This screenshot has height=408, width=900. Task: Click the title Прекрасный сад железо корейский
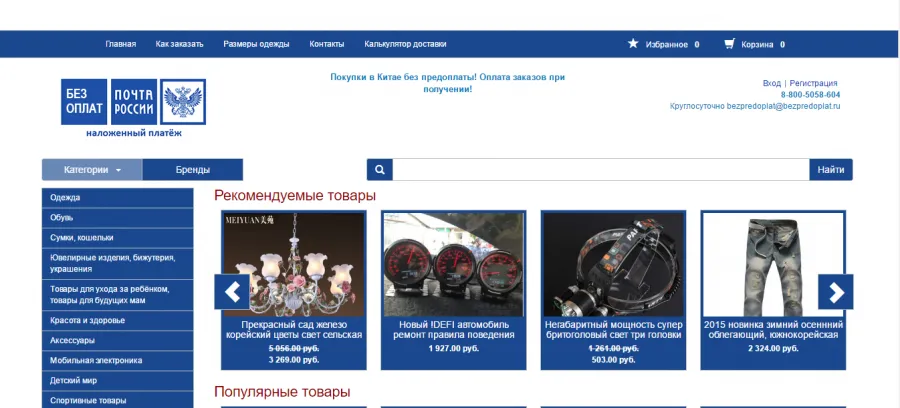click(294, 330)
